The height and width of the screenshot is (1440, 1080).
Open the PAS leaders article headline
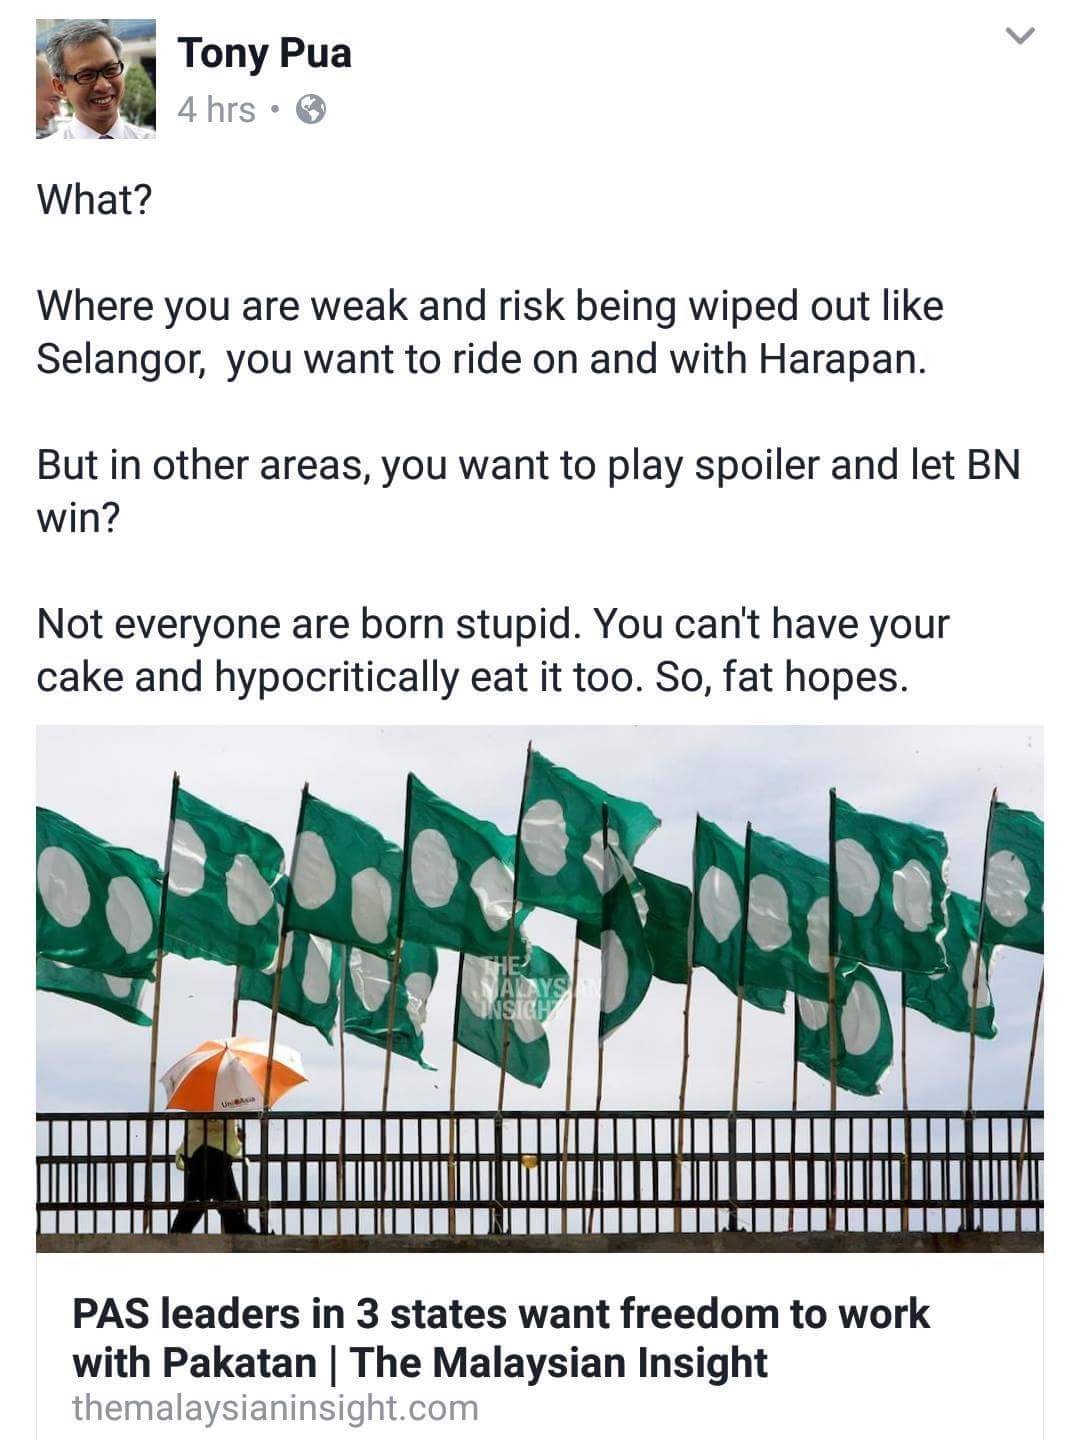point(501,1338)
